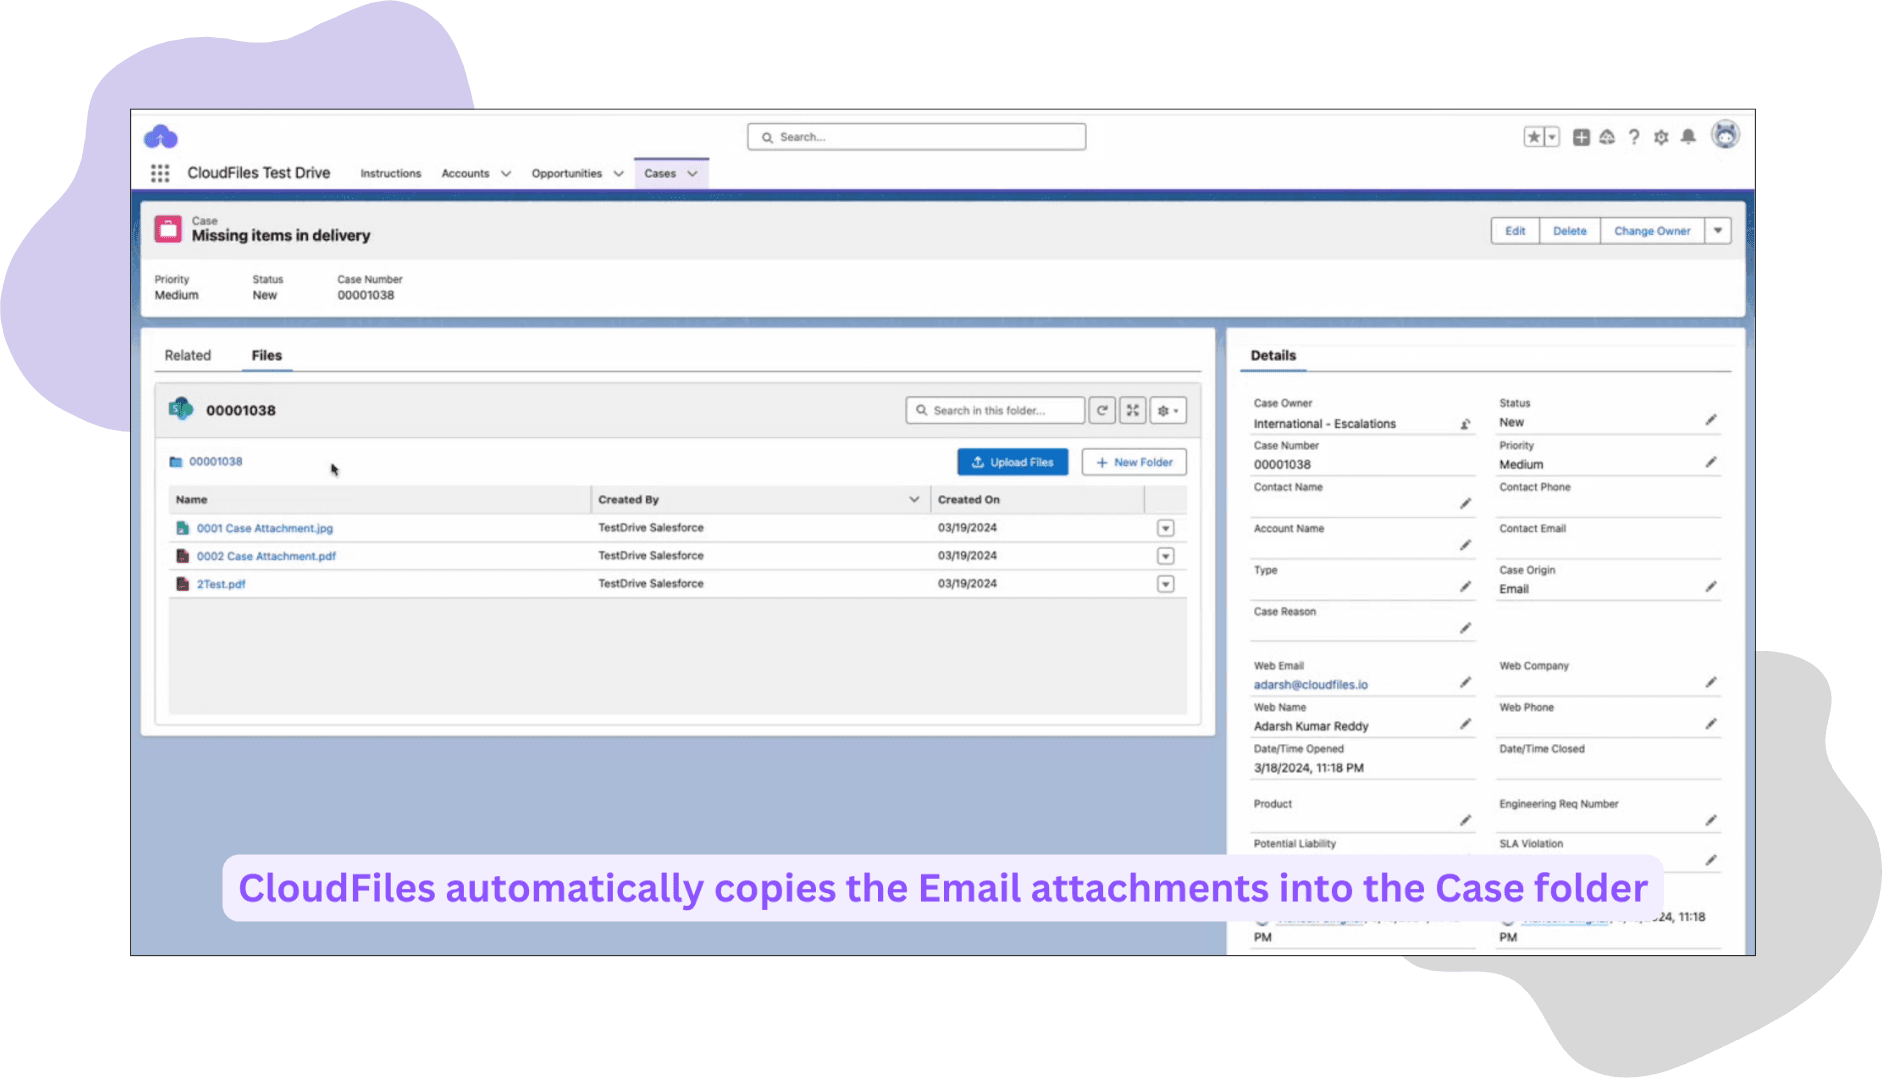This screenshot has width=1886, height=1080.
Task: Open row actions for 0002 Case Attachment.pdf
Action: (x=1165, y=556)
